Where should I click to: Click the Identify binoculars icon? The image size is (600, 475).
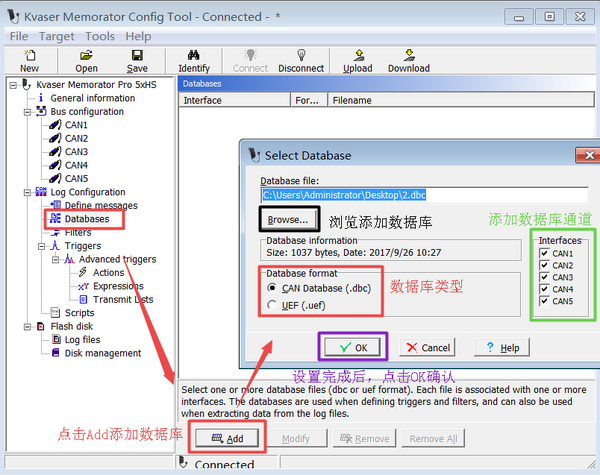coord(194,55)
